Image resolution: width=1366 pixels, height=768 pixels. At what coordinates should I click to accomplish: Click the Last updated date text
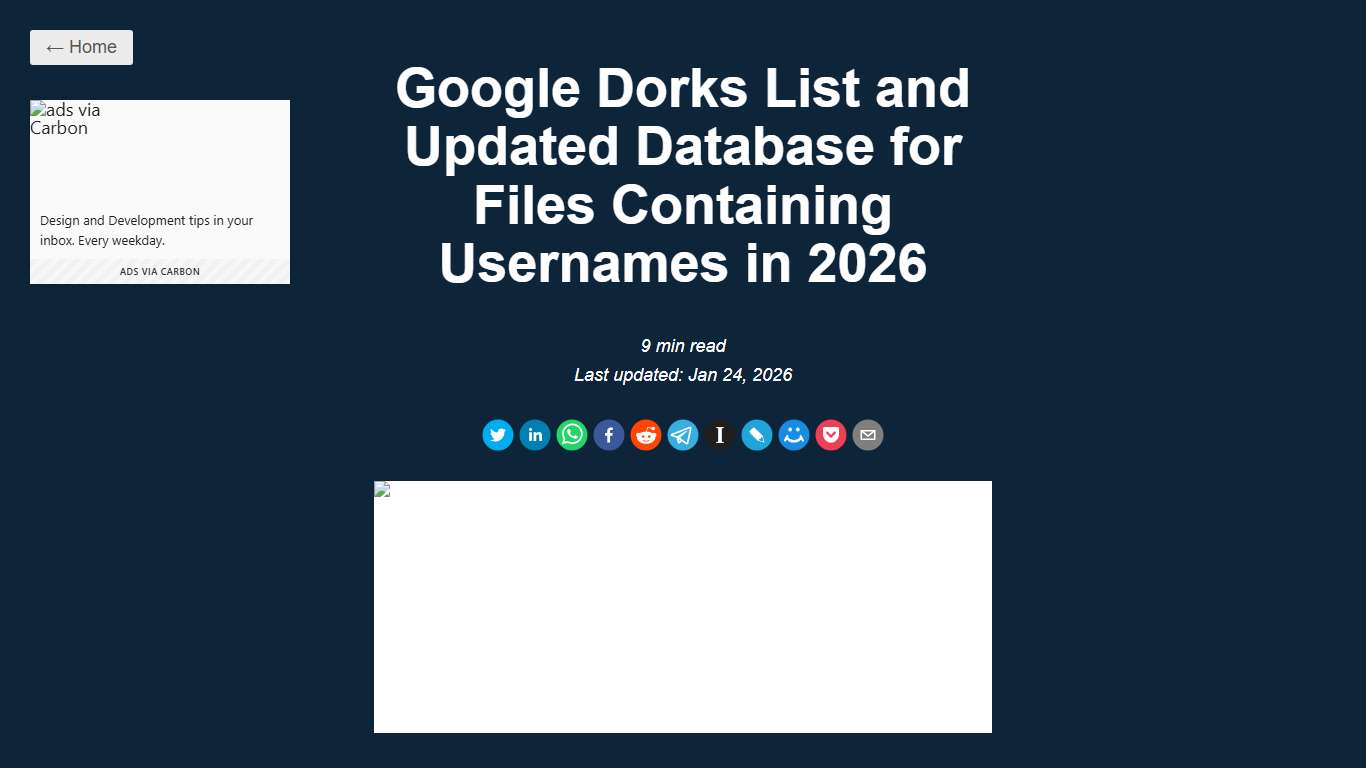(683, 375)
